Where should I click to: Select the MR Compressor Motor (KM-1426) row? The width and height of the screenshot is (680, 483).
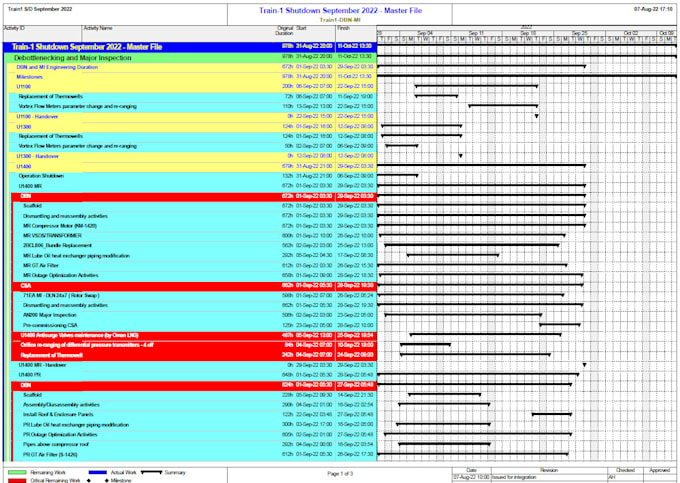coord(195,226)
